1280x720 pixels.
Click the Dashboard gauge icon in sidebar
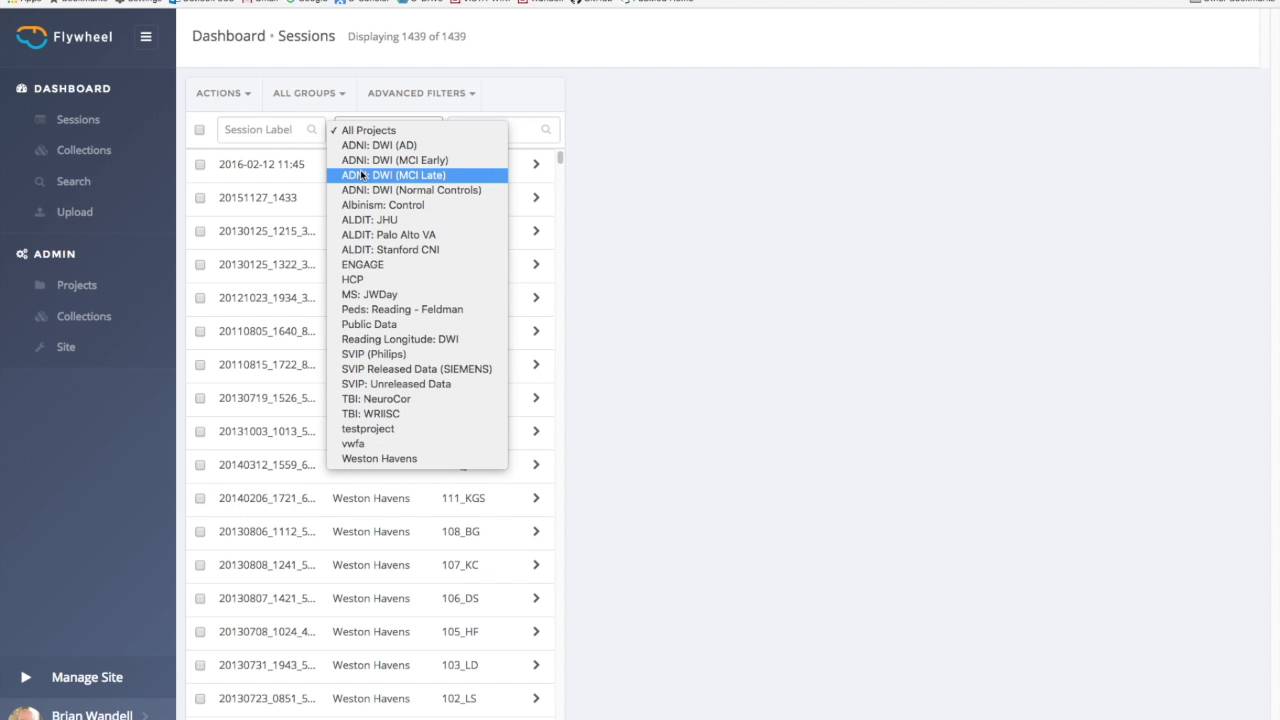point(22,89)
